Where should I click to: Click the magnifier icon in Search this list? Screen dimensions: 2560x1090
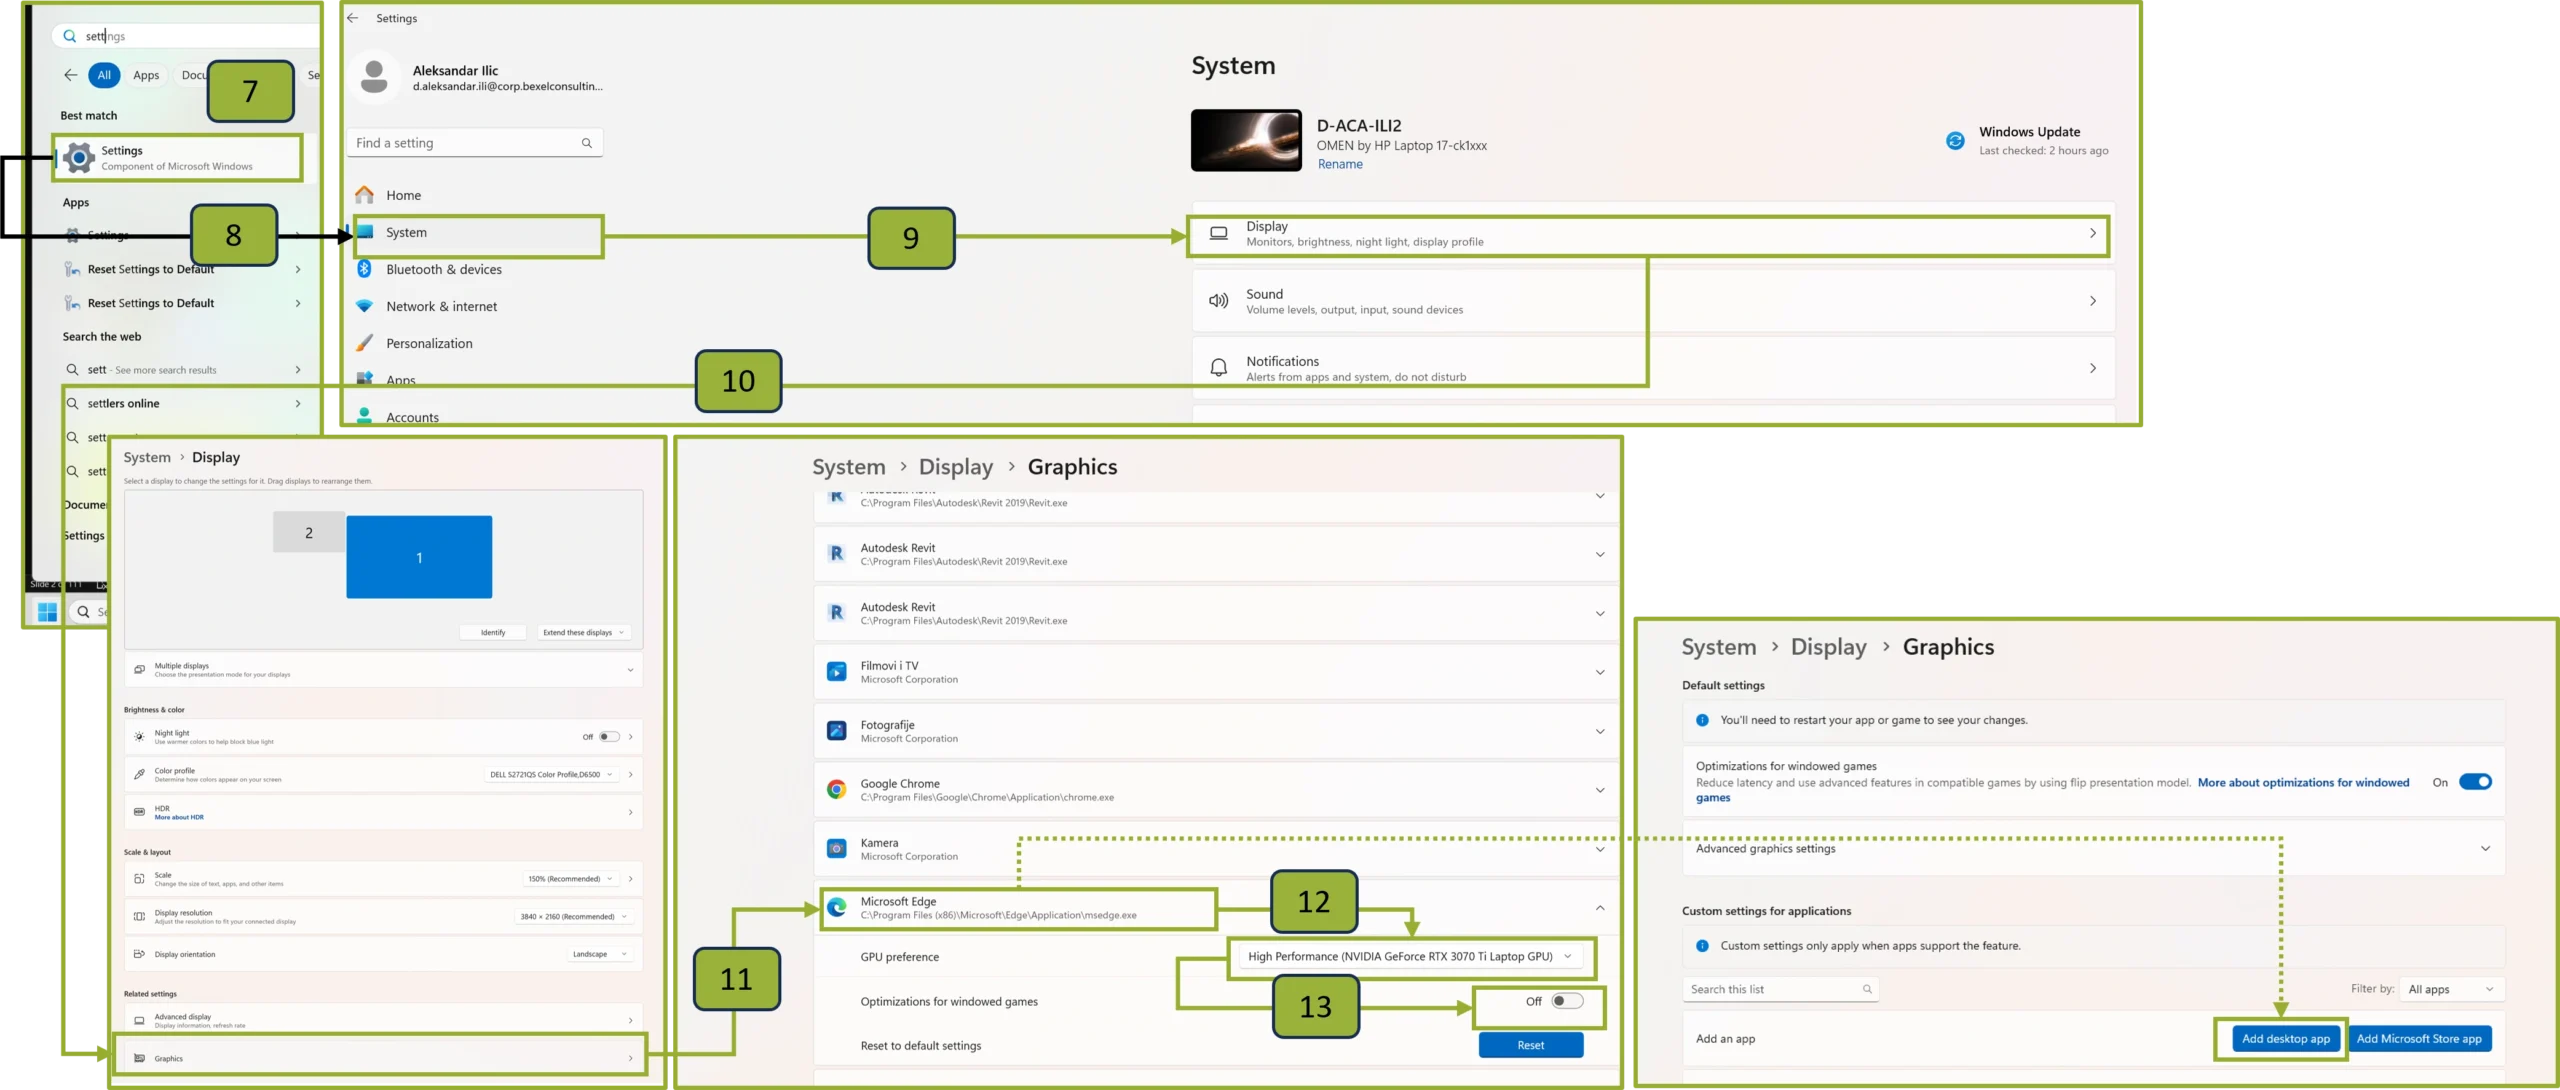coord(1867,989)
